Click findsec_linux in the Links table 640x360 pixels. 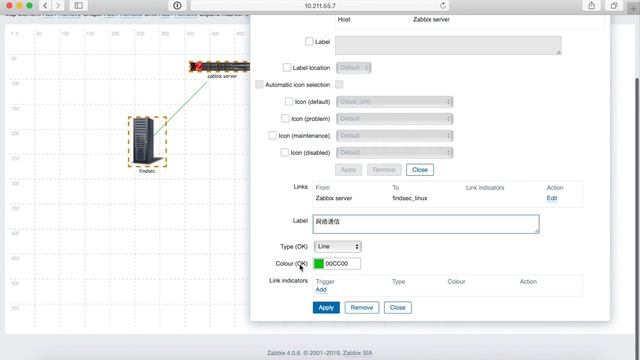(410, 198)
